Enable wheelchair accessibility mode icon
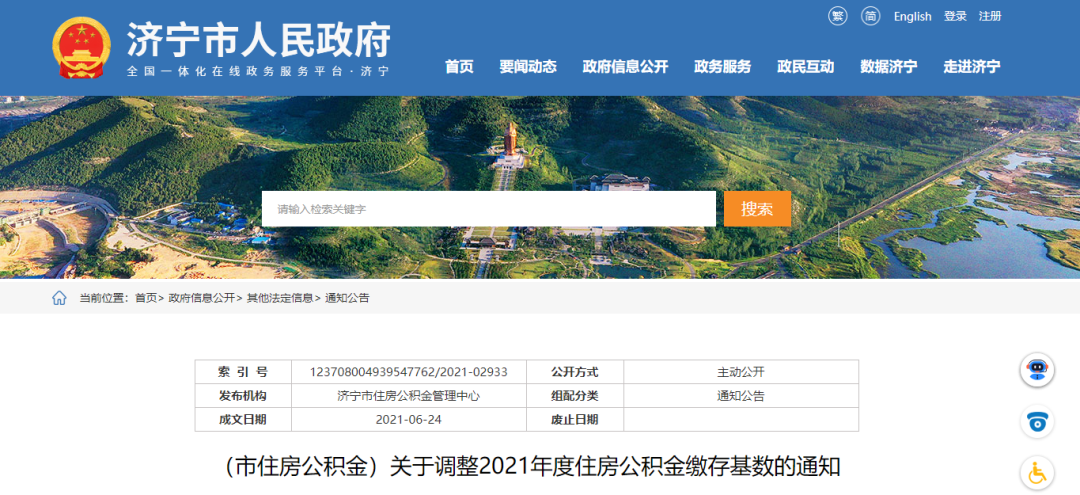 (x=1037, y=472)
